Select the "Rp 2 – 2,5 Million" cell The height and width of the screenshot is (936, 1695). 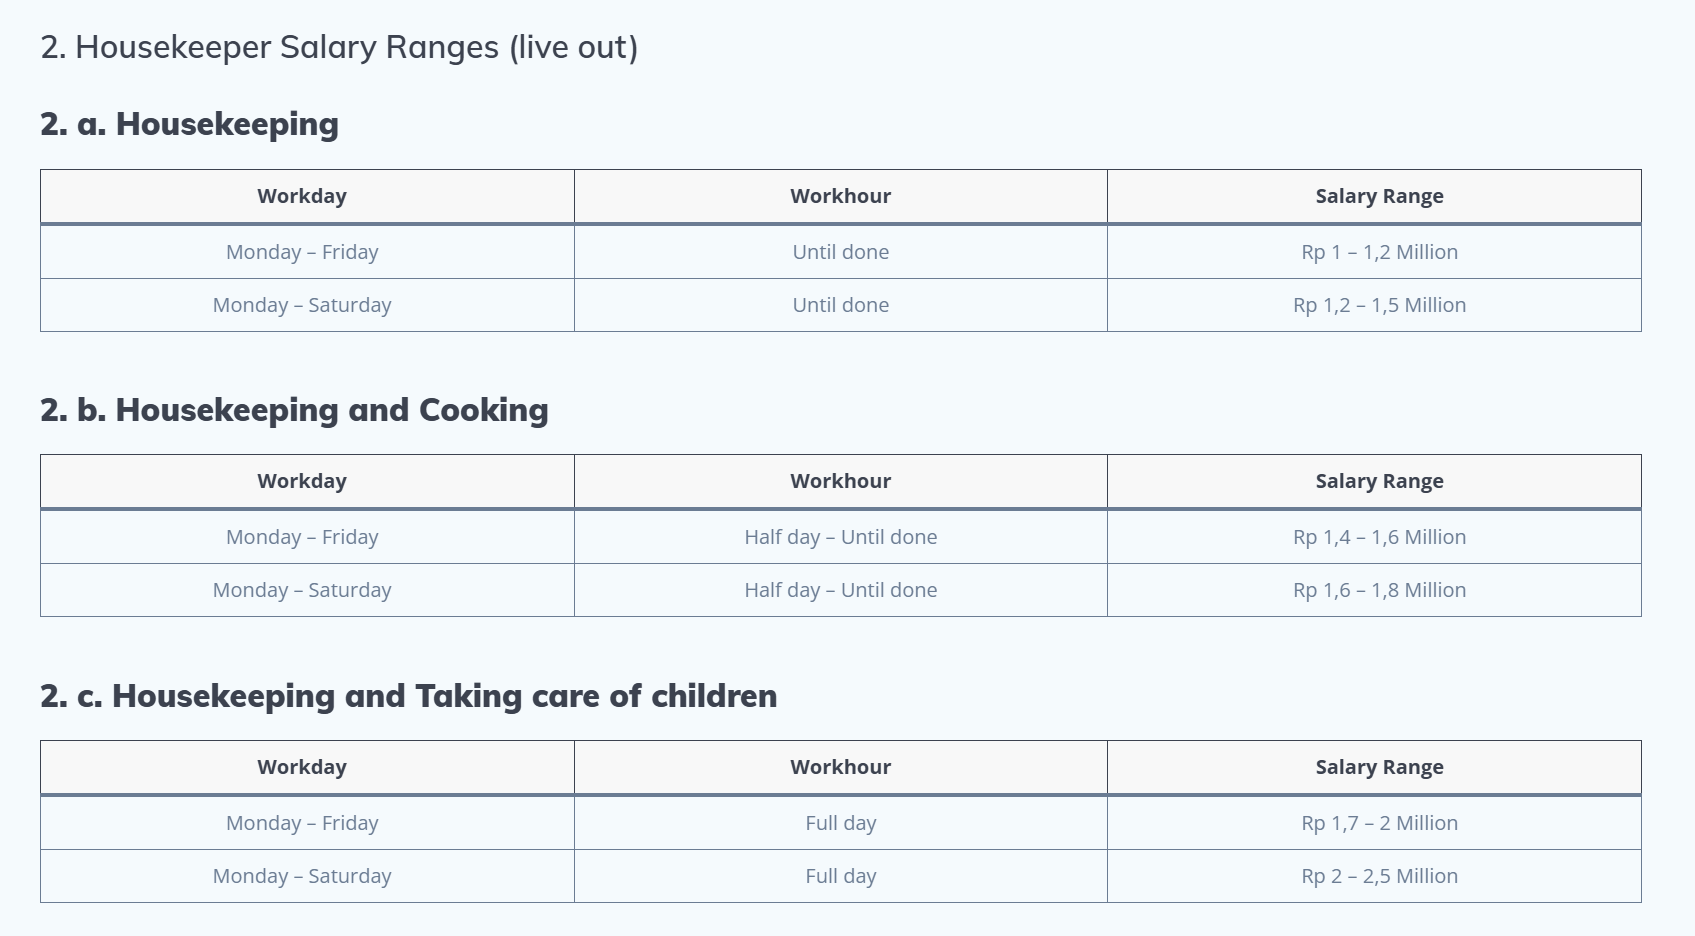click(x=1379, y=876)
